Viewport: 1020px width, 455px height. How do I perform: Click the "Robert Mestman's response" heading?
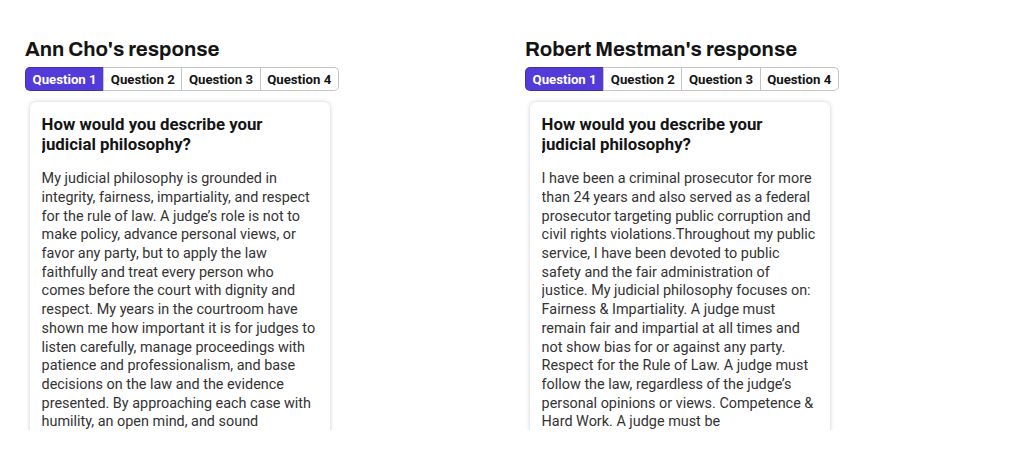click(661, 49)
